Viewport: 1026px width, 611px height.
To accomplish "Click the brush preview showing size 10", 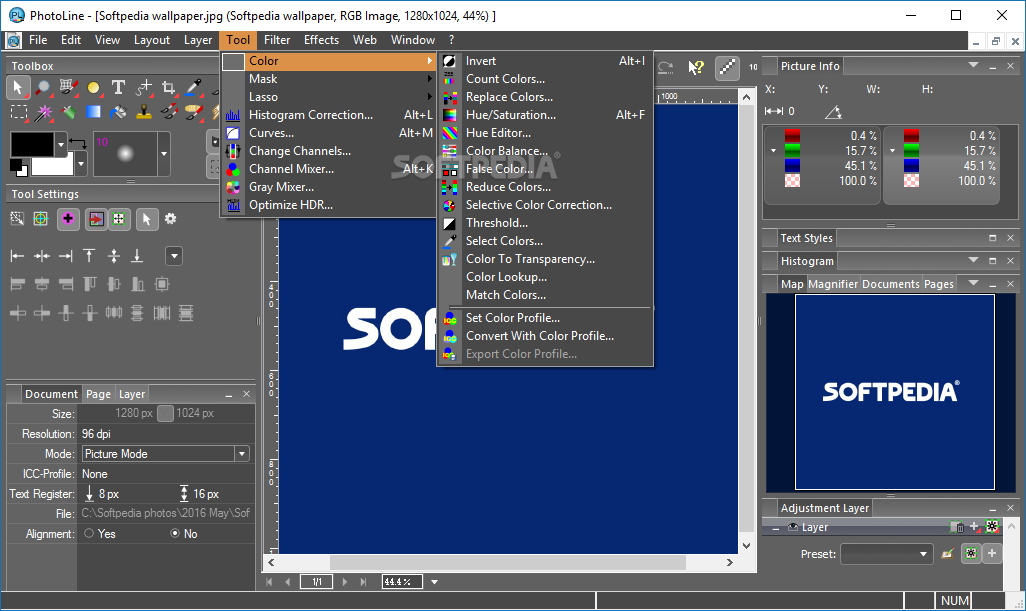I will (125, 154).
